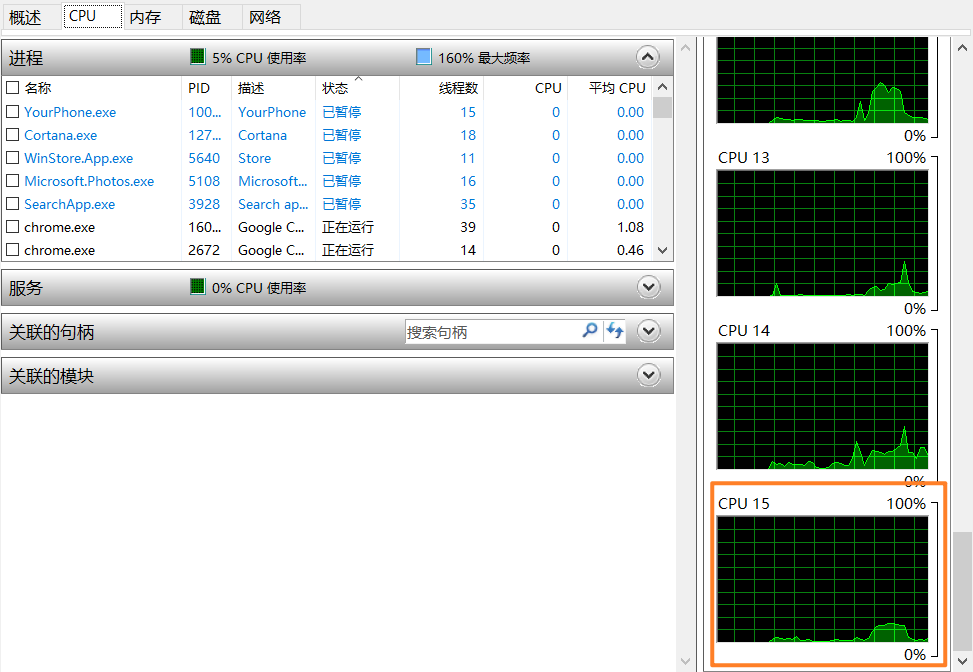Select the CPU 14 graph
The image size is (973, 672).
pos(822,406)
